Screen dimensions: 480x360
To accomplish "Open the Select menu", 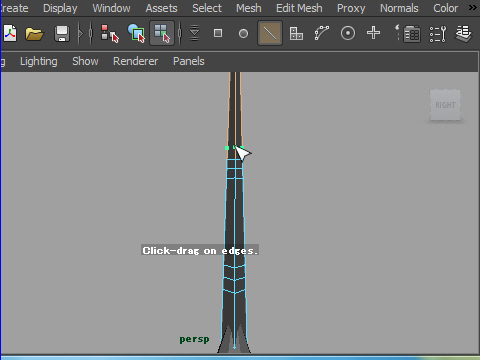I will (x=207, y=8).
